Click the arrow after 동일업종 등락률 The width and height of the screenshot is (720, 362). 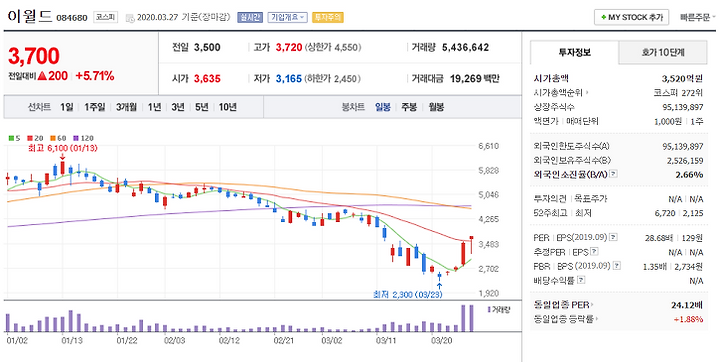tap(597, 319)
